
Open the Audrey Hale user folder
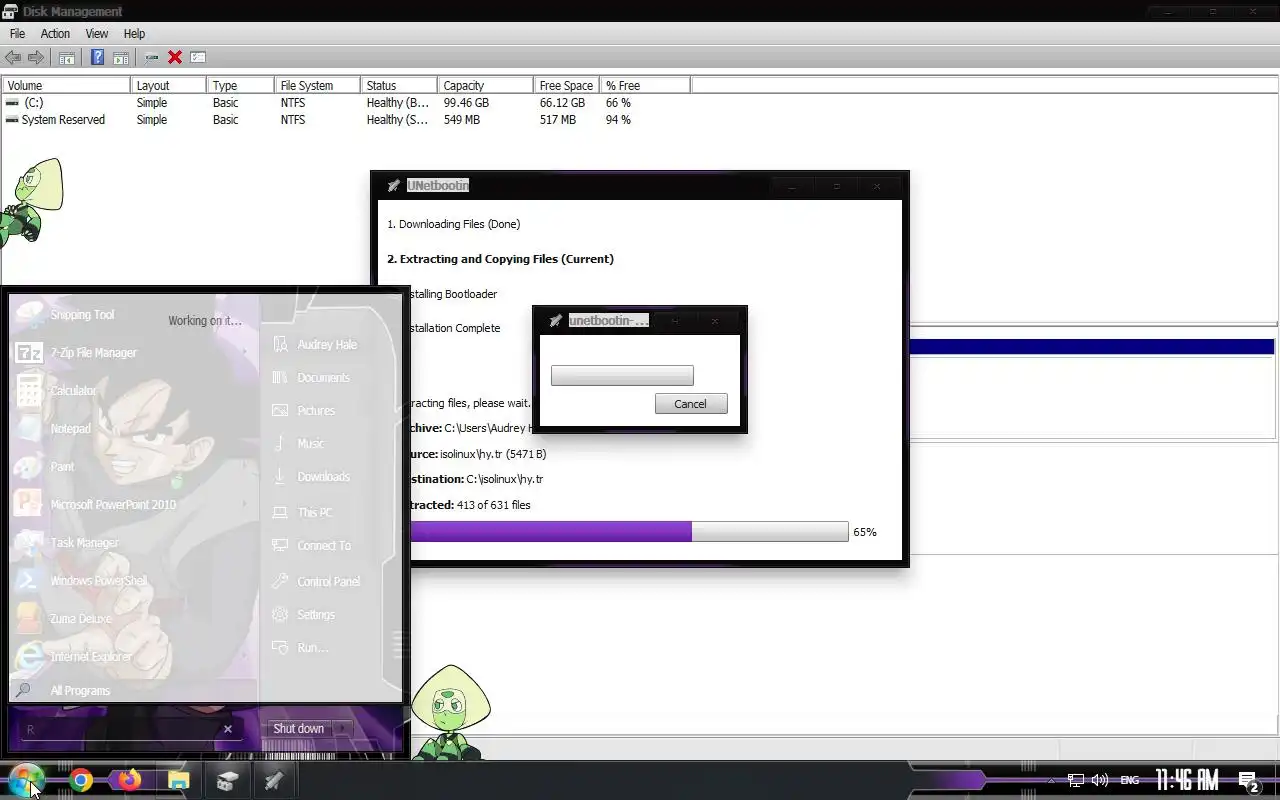326,345
